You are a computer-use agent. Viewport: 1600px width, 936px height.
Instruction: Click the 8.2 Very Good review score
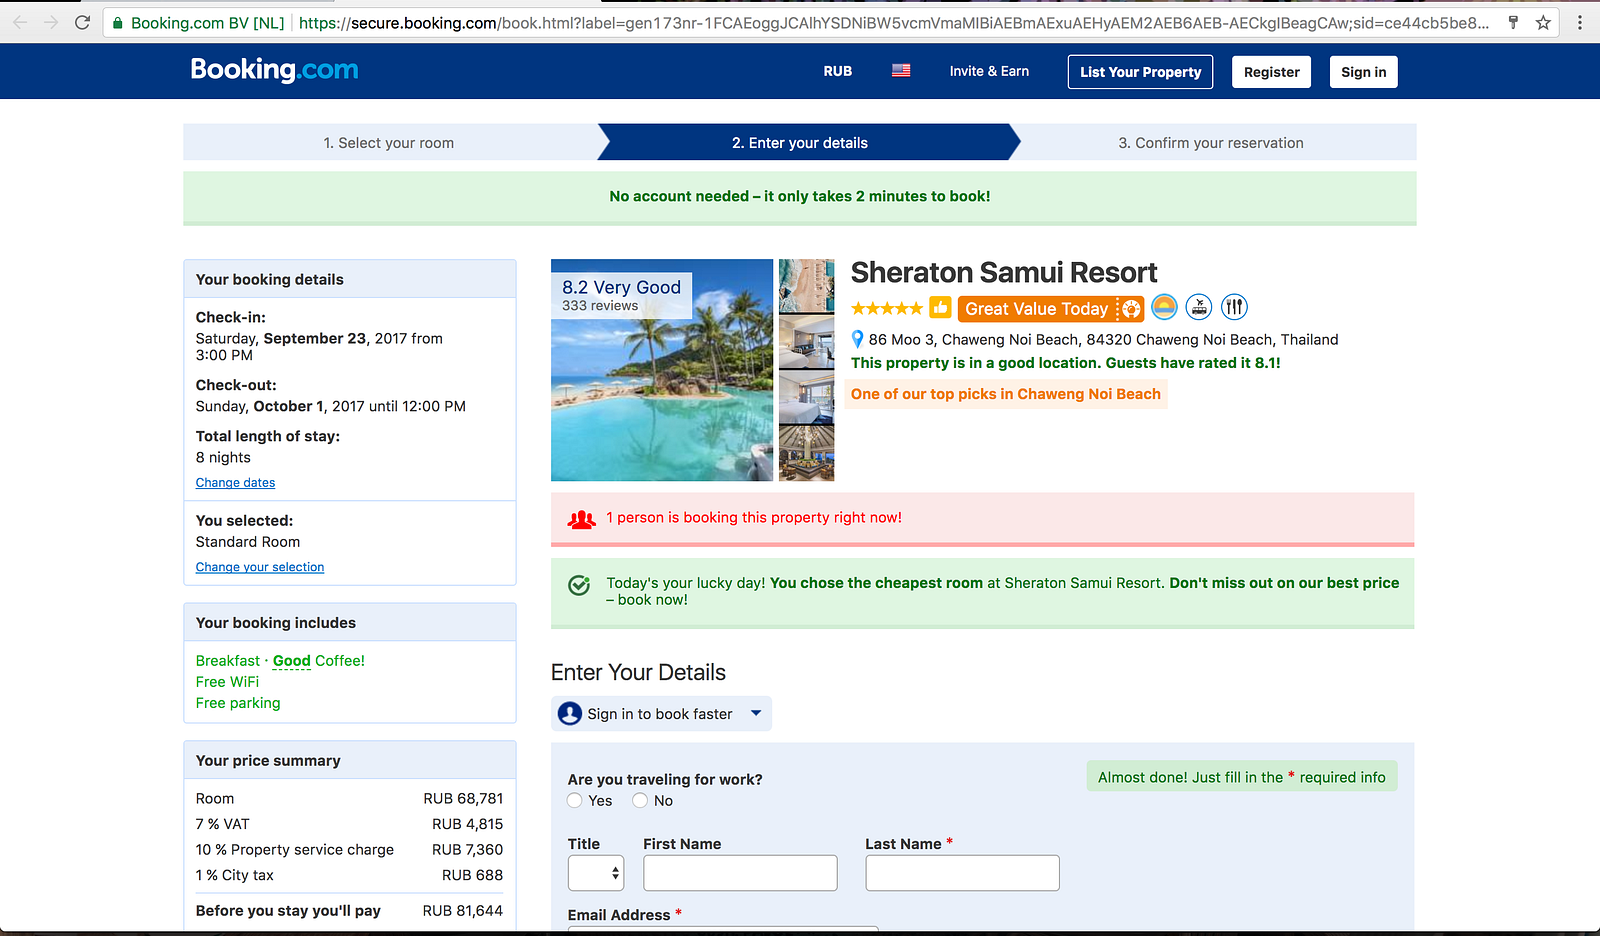(x=621, y=287)
